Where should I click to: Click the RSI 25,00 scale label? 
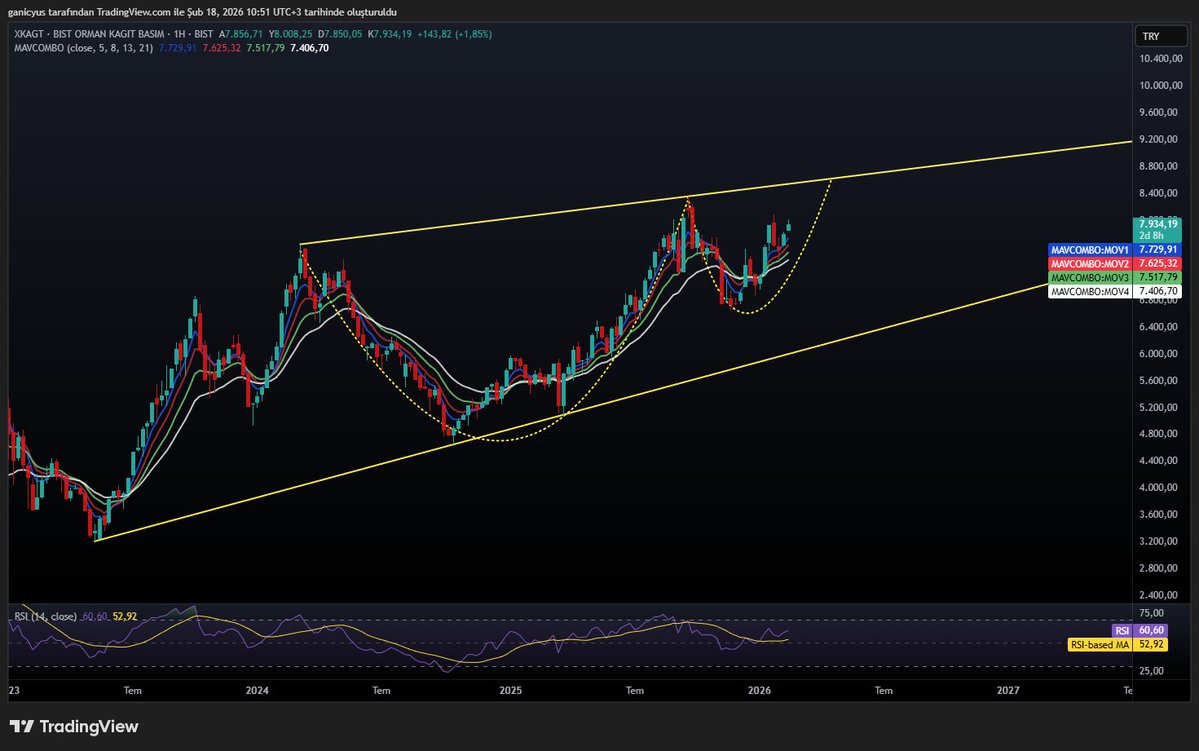[1152, 671]
